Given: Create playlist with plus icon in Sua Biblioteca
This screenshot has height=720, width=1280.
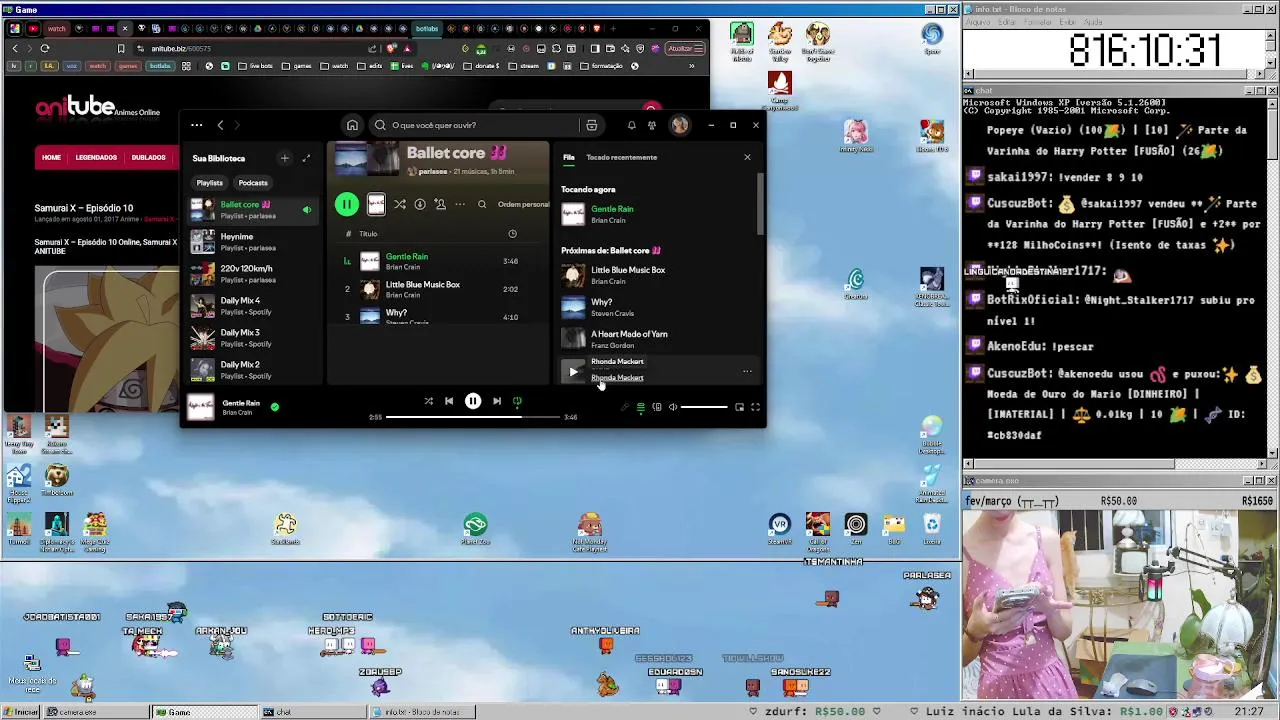Looking at the screenshot, I should click(284, 158).
